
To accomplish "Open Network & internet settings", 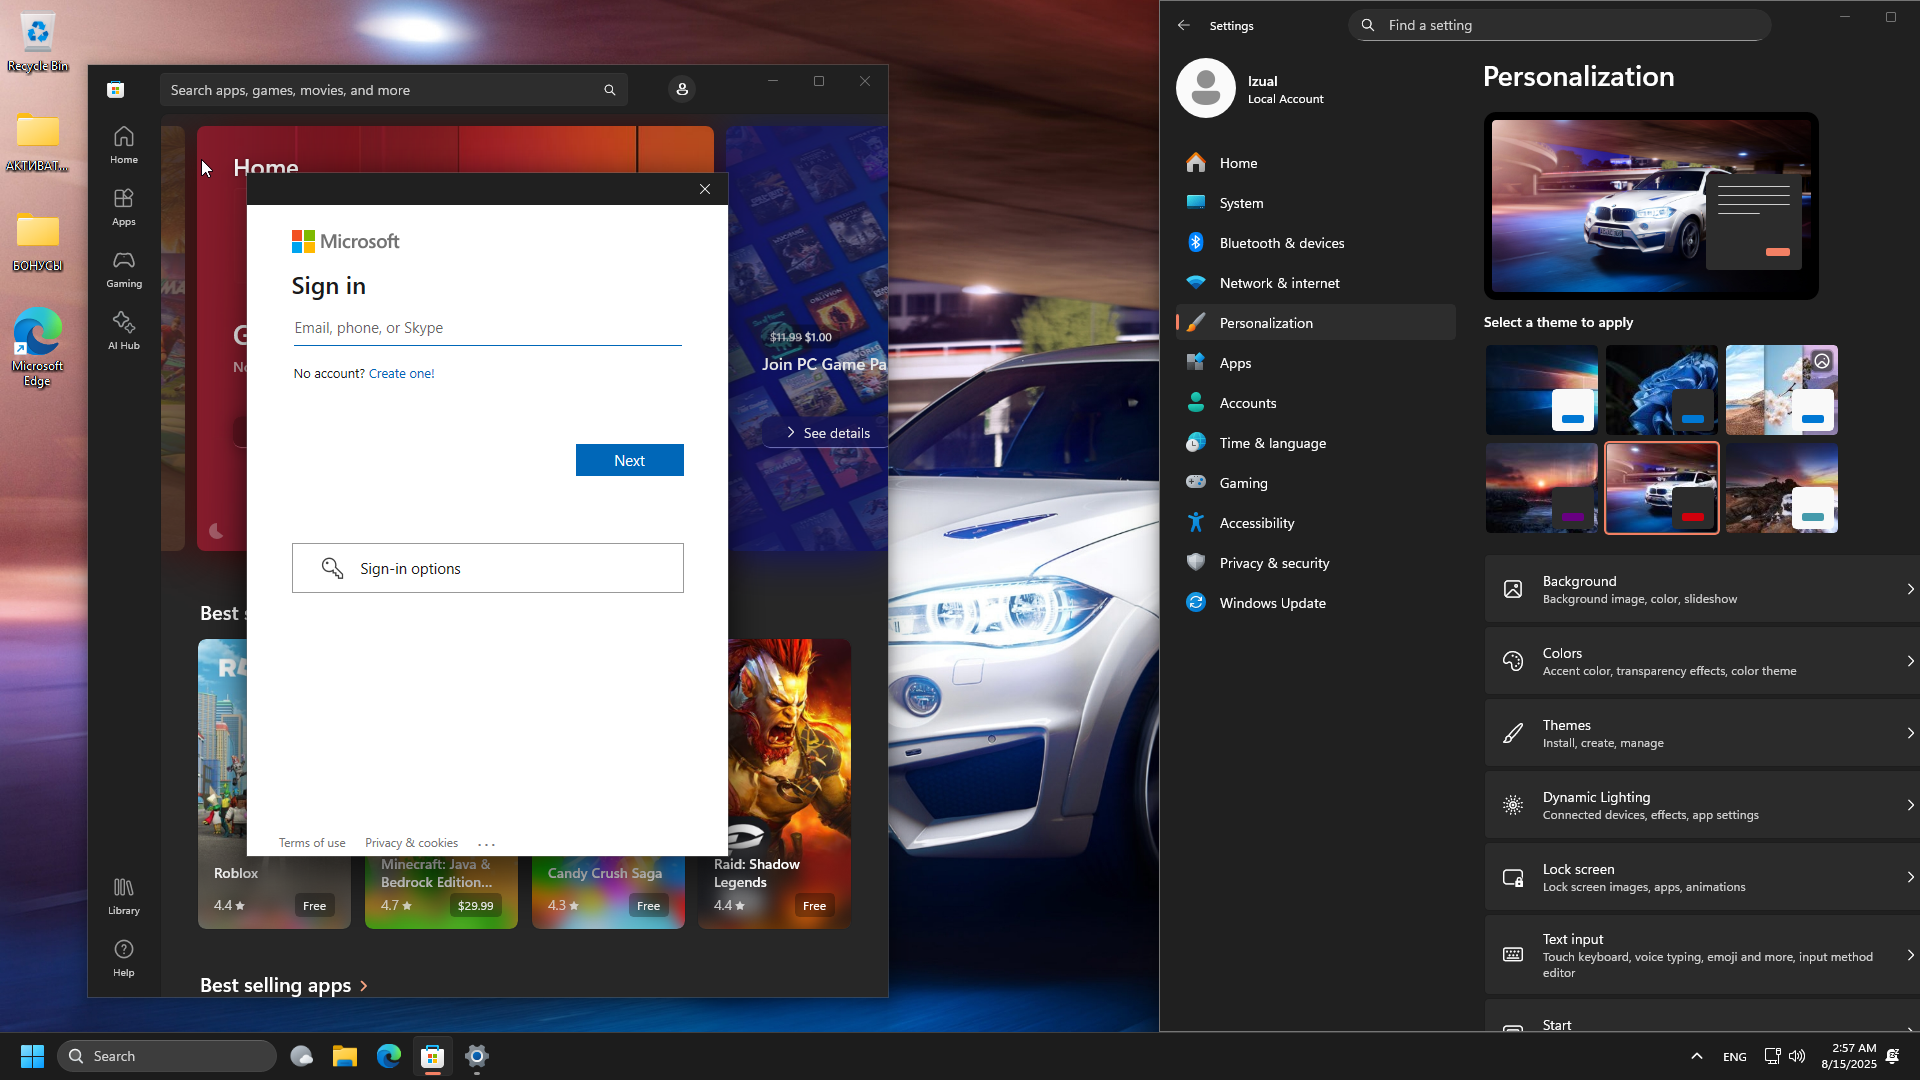I will coord(1315,282).
